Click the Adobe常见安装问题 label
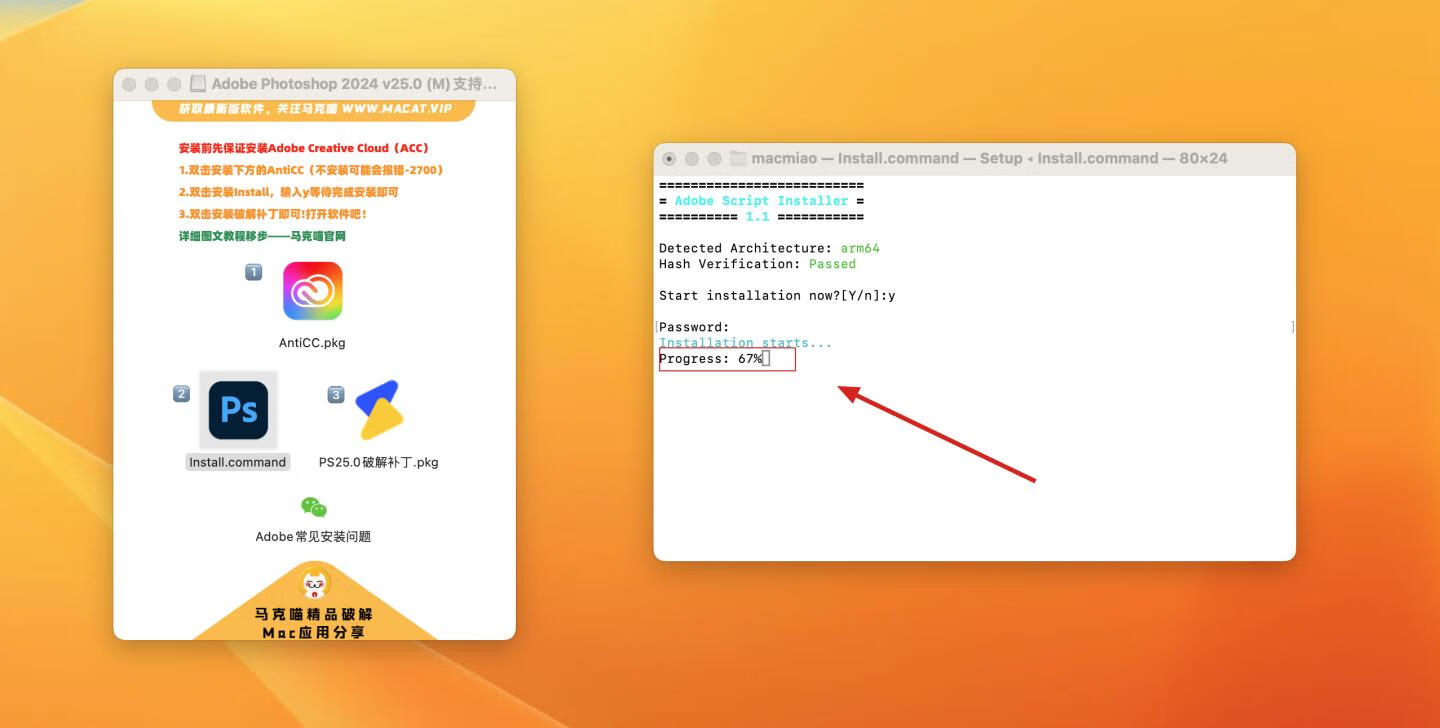This screenshot has height=728, width=1440. coord(313,537)
